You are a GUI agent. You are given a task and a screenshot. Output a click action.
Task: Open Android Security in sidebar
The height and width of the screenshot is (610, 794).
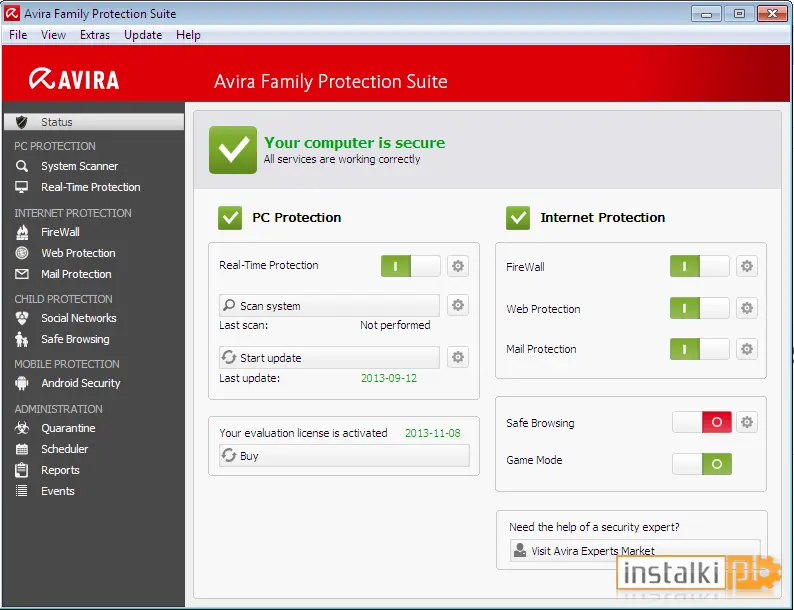pos(81,383)
